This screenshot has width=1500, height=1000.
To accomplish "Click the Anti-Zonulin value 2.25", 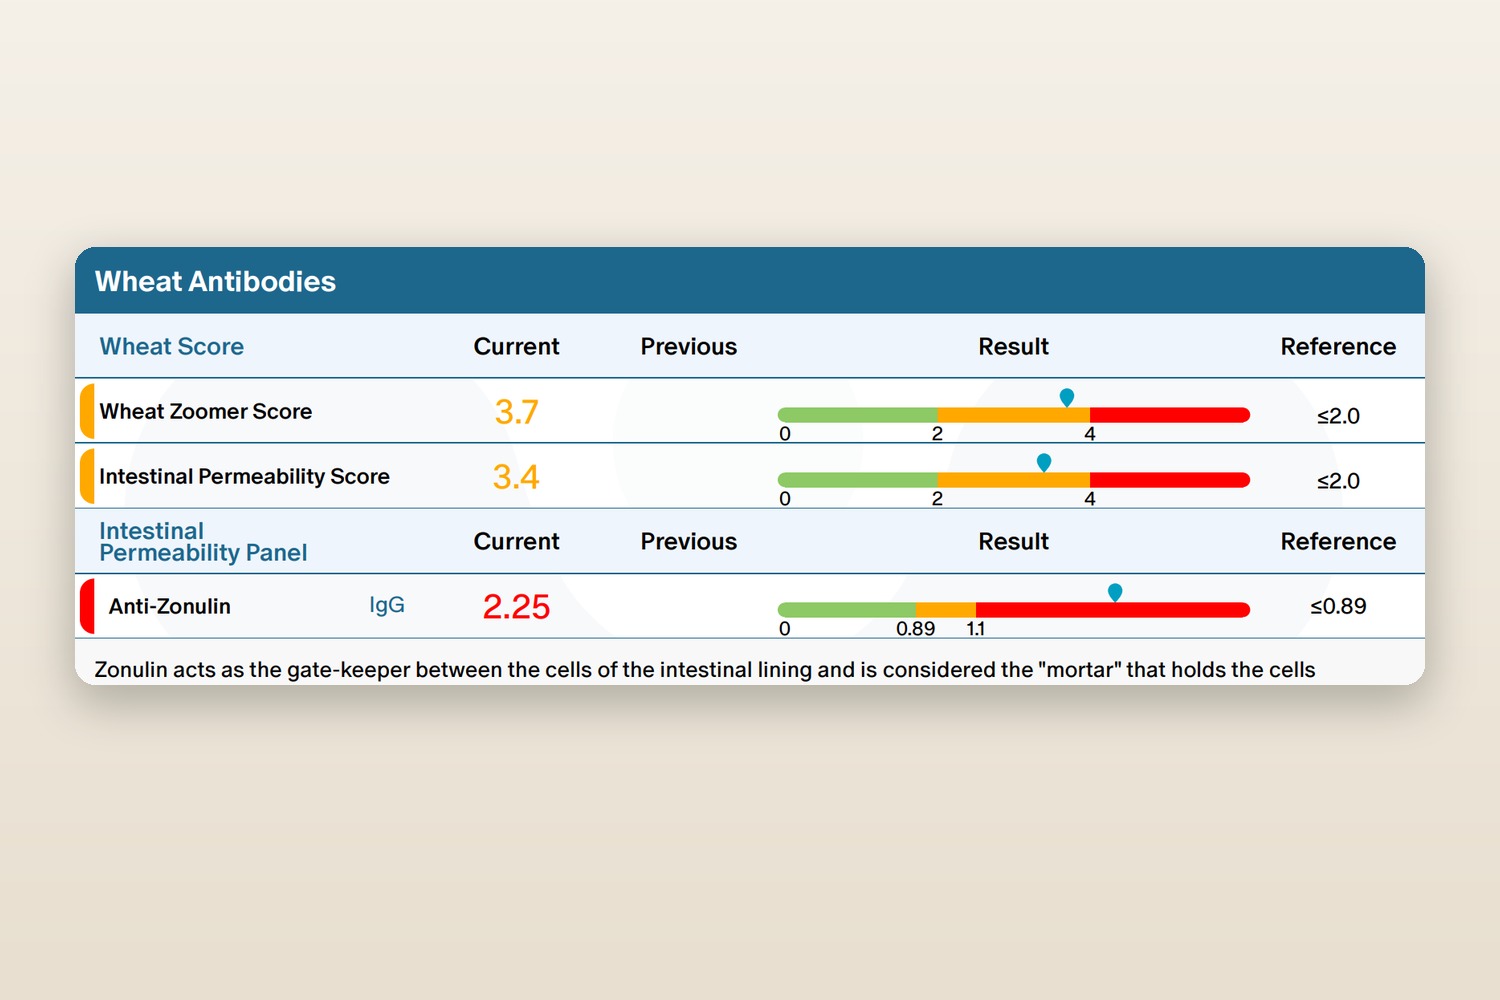I will point(516,607).
